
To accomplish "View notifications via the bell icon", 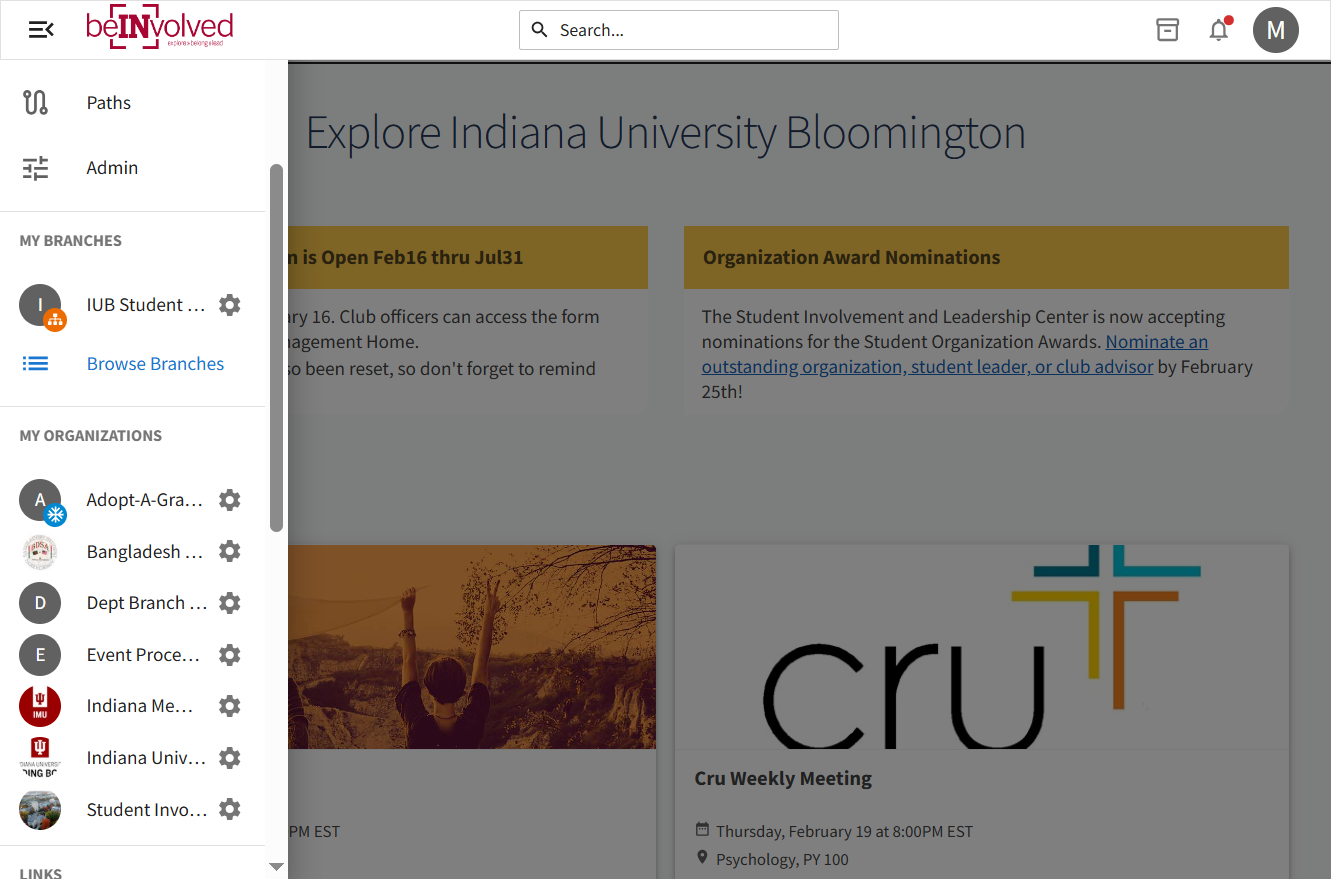I will click(x=1219, y=30).
